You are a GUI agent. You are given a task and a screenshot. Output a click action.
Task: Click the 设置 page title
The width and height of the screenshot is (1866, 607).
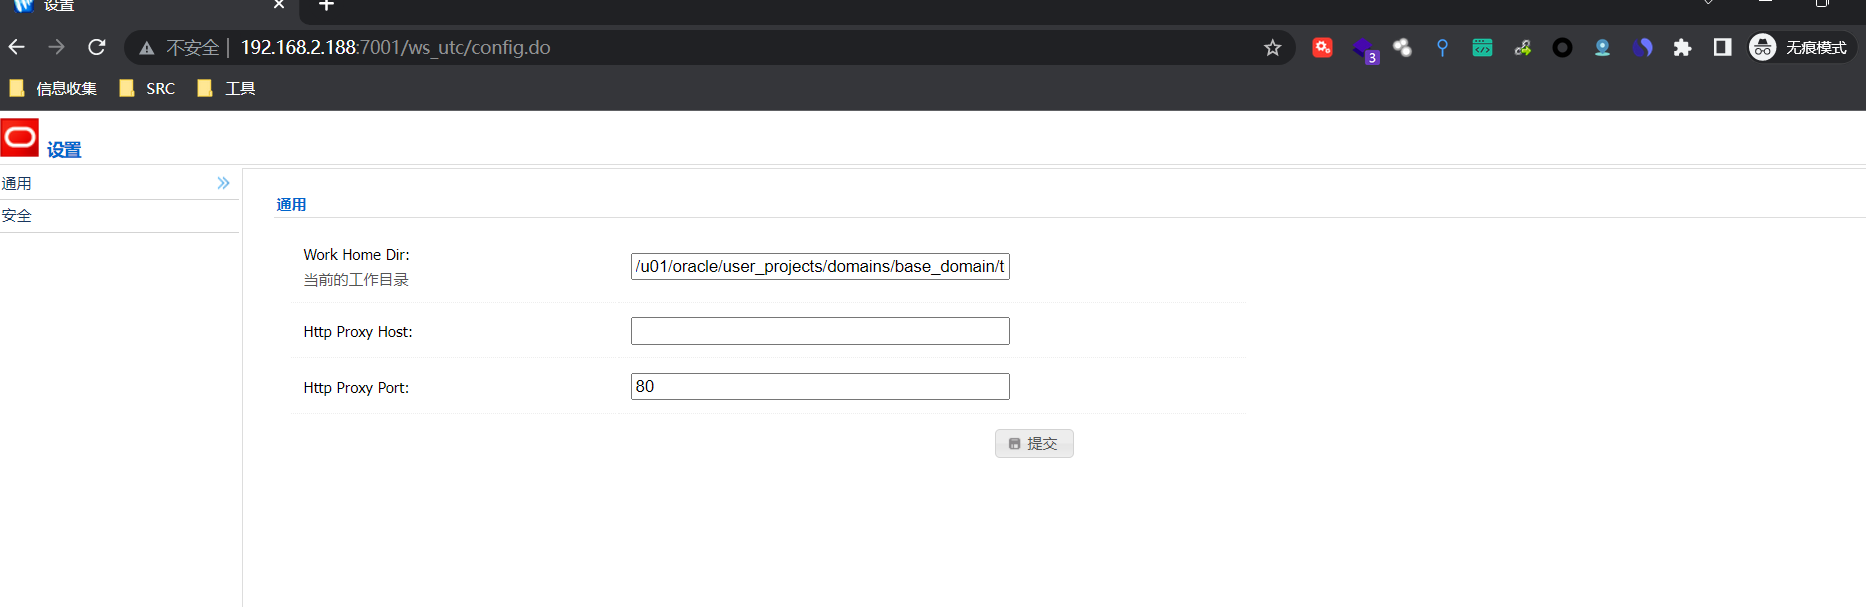click(64, 150)
